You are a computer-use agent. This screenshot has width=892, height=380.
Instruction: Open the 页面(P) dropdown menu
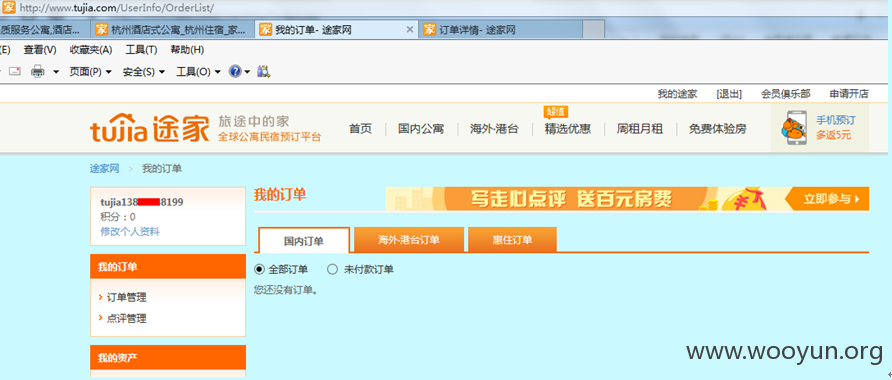pyautogui.click(x=90, y=72)
